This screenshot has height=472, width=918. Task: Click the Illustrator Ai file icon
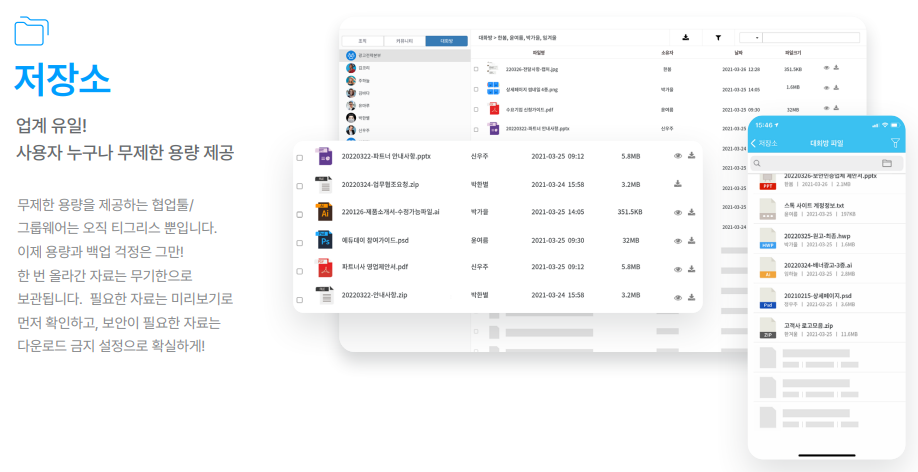point(324,212)
